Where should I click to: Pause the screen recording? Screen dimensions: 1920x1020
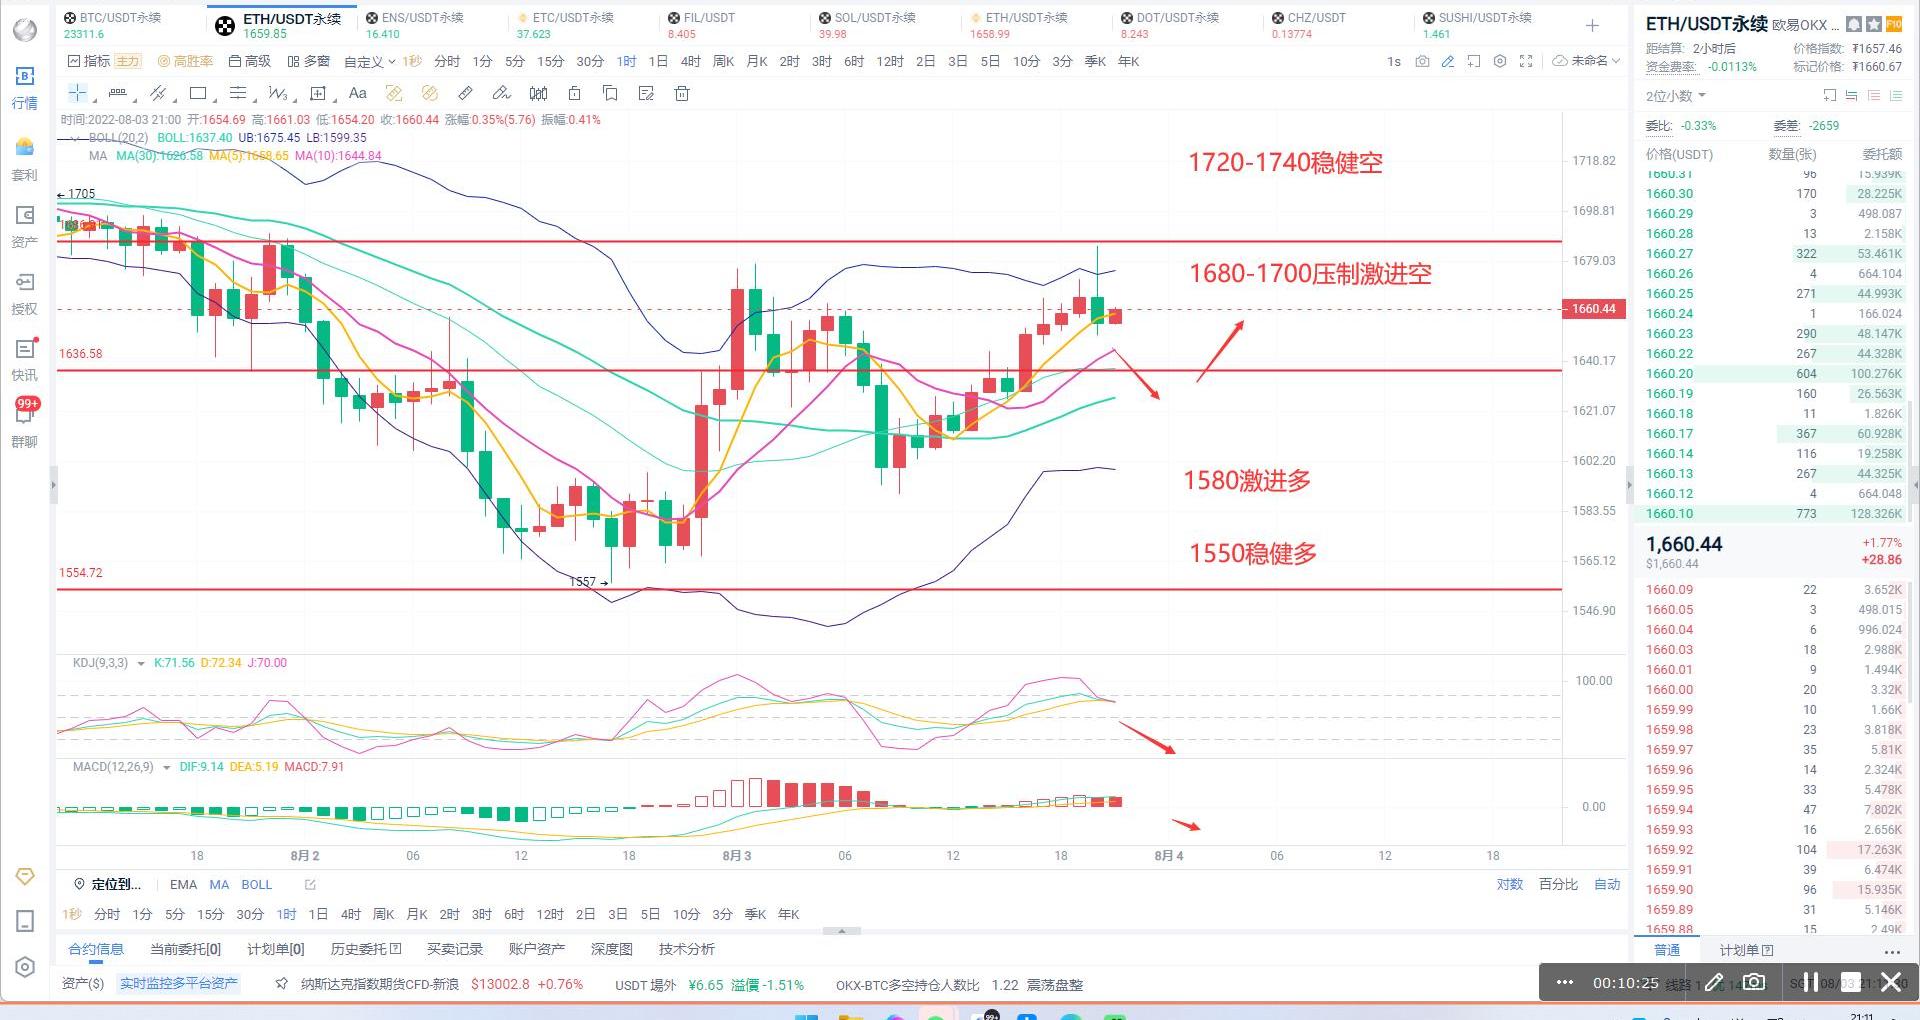(1810, 982)
